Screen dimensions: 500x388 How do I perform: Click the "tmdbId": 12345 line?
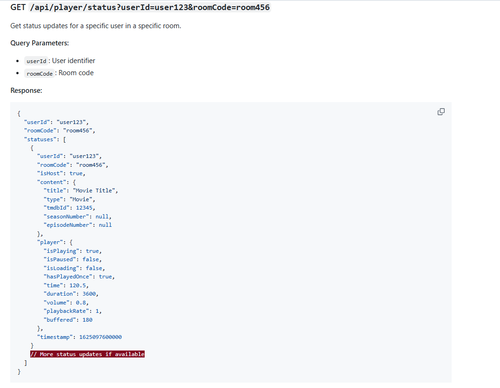pyautogui.click(x=69, y=208)
